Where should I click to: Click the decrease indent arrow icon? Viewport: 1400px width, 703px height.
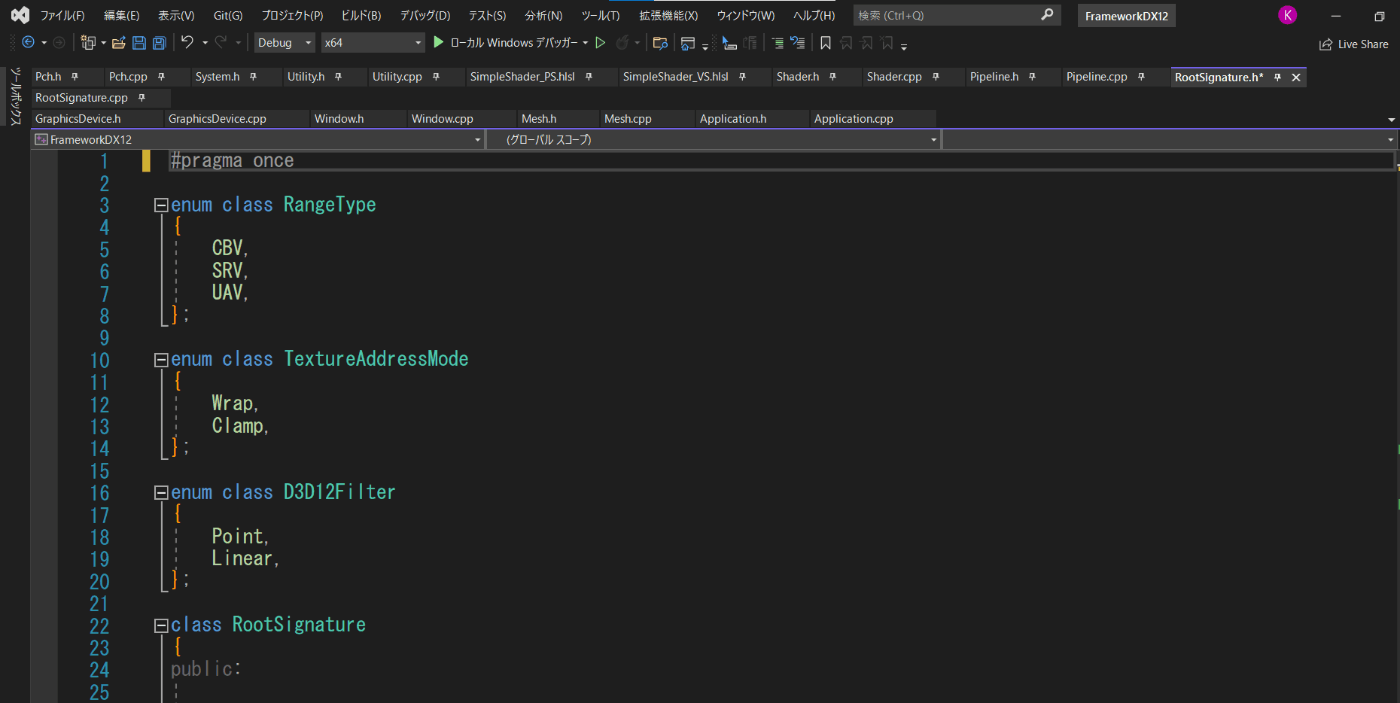tap(797, 43)
